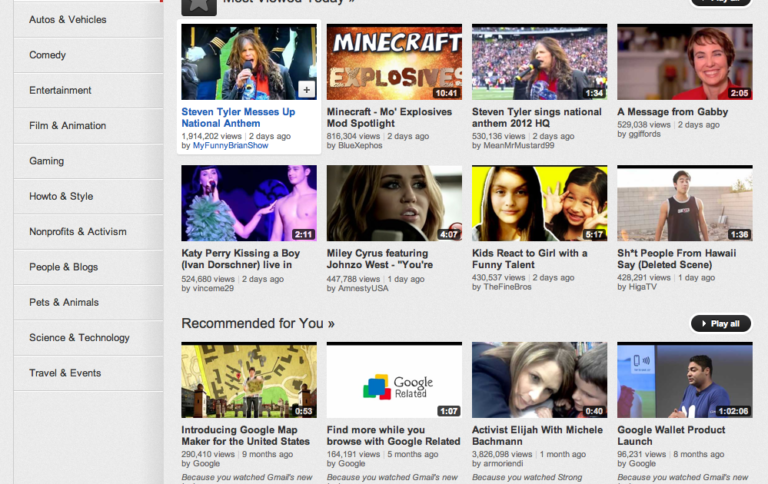Image resolution: width=768 pixels, height=484 pixels.
Task: Play all Recommended for You videos
Action: click(x=721, y=323)
